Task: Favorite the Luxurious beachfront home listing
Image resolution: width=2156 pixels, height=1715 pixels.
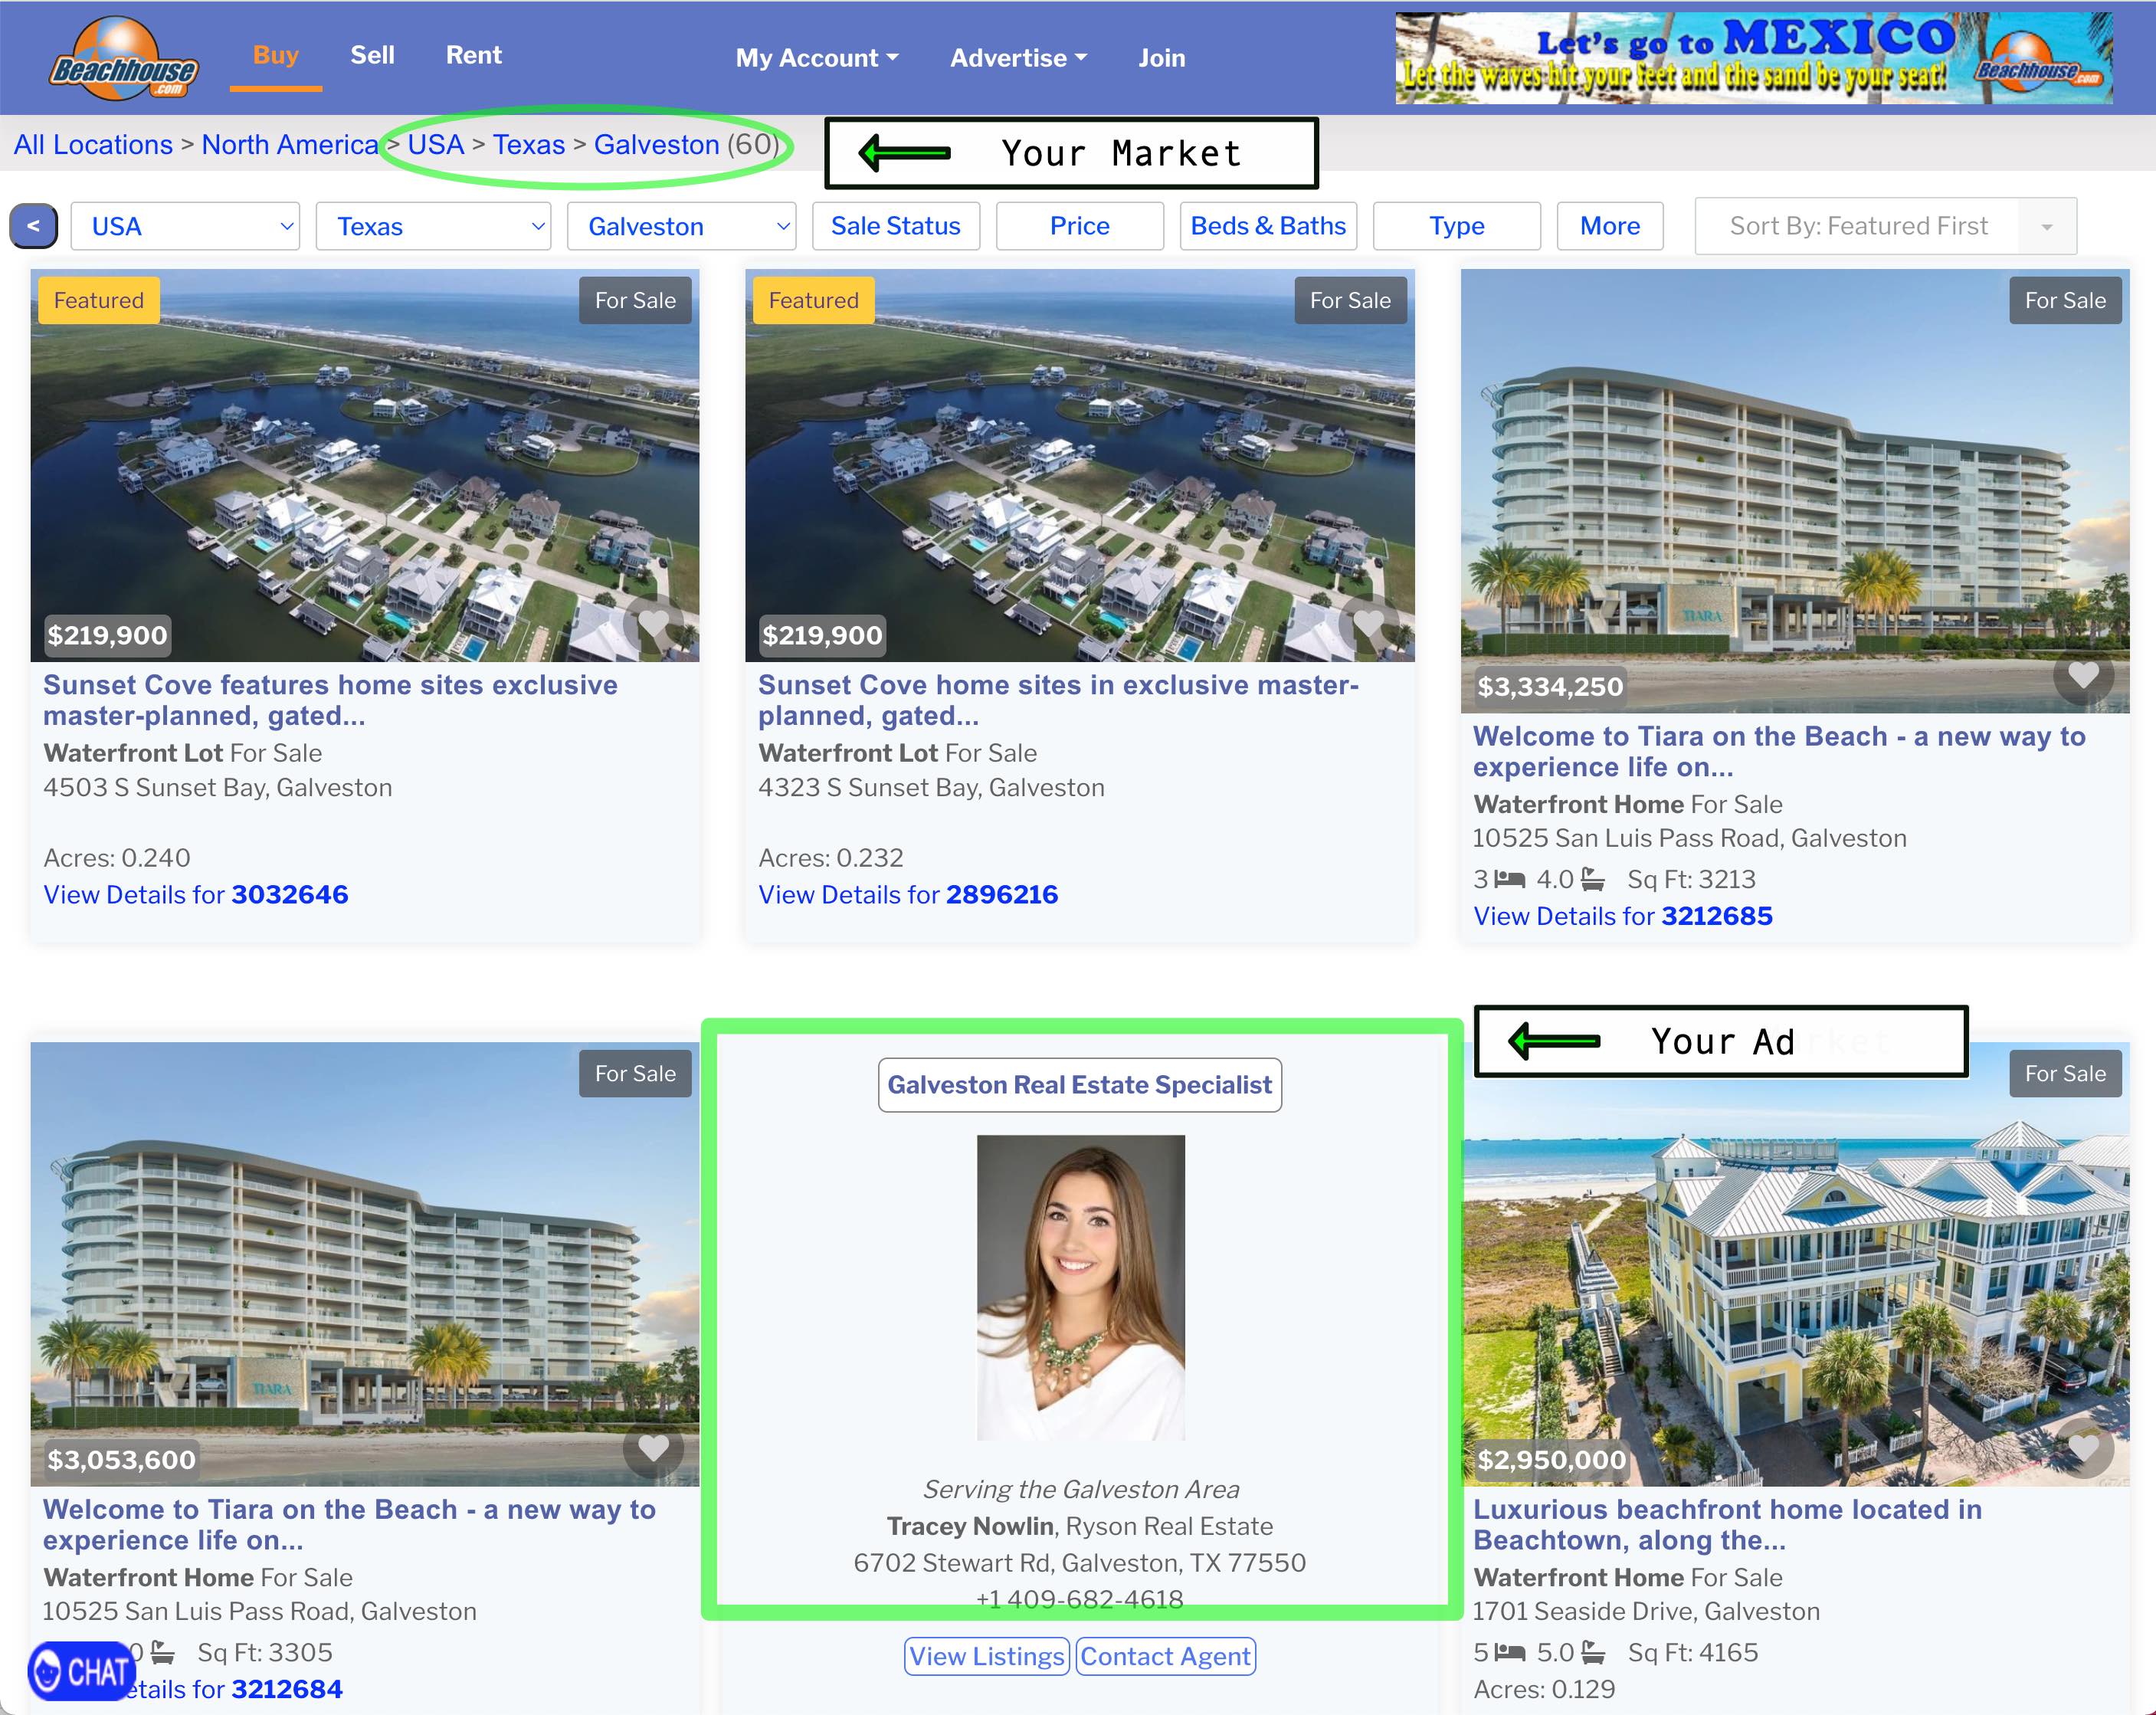Action: tap(2083, 1449)
